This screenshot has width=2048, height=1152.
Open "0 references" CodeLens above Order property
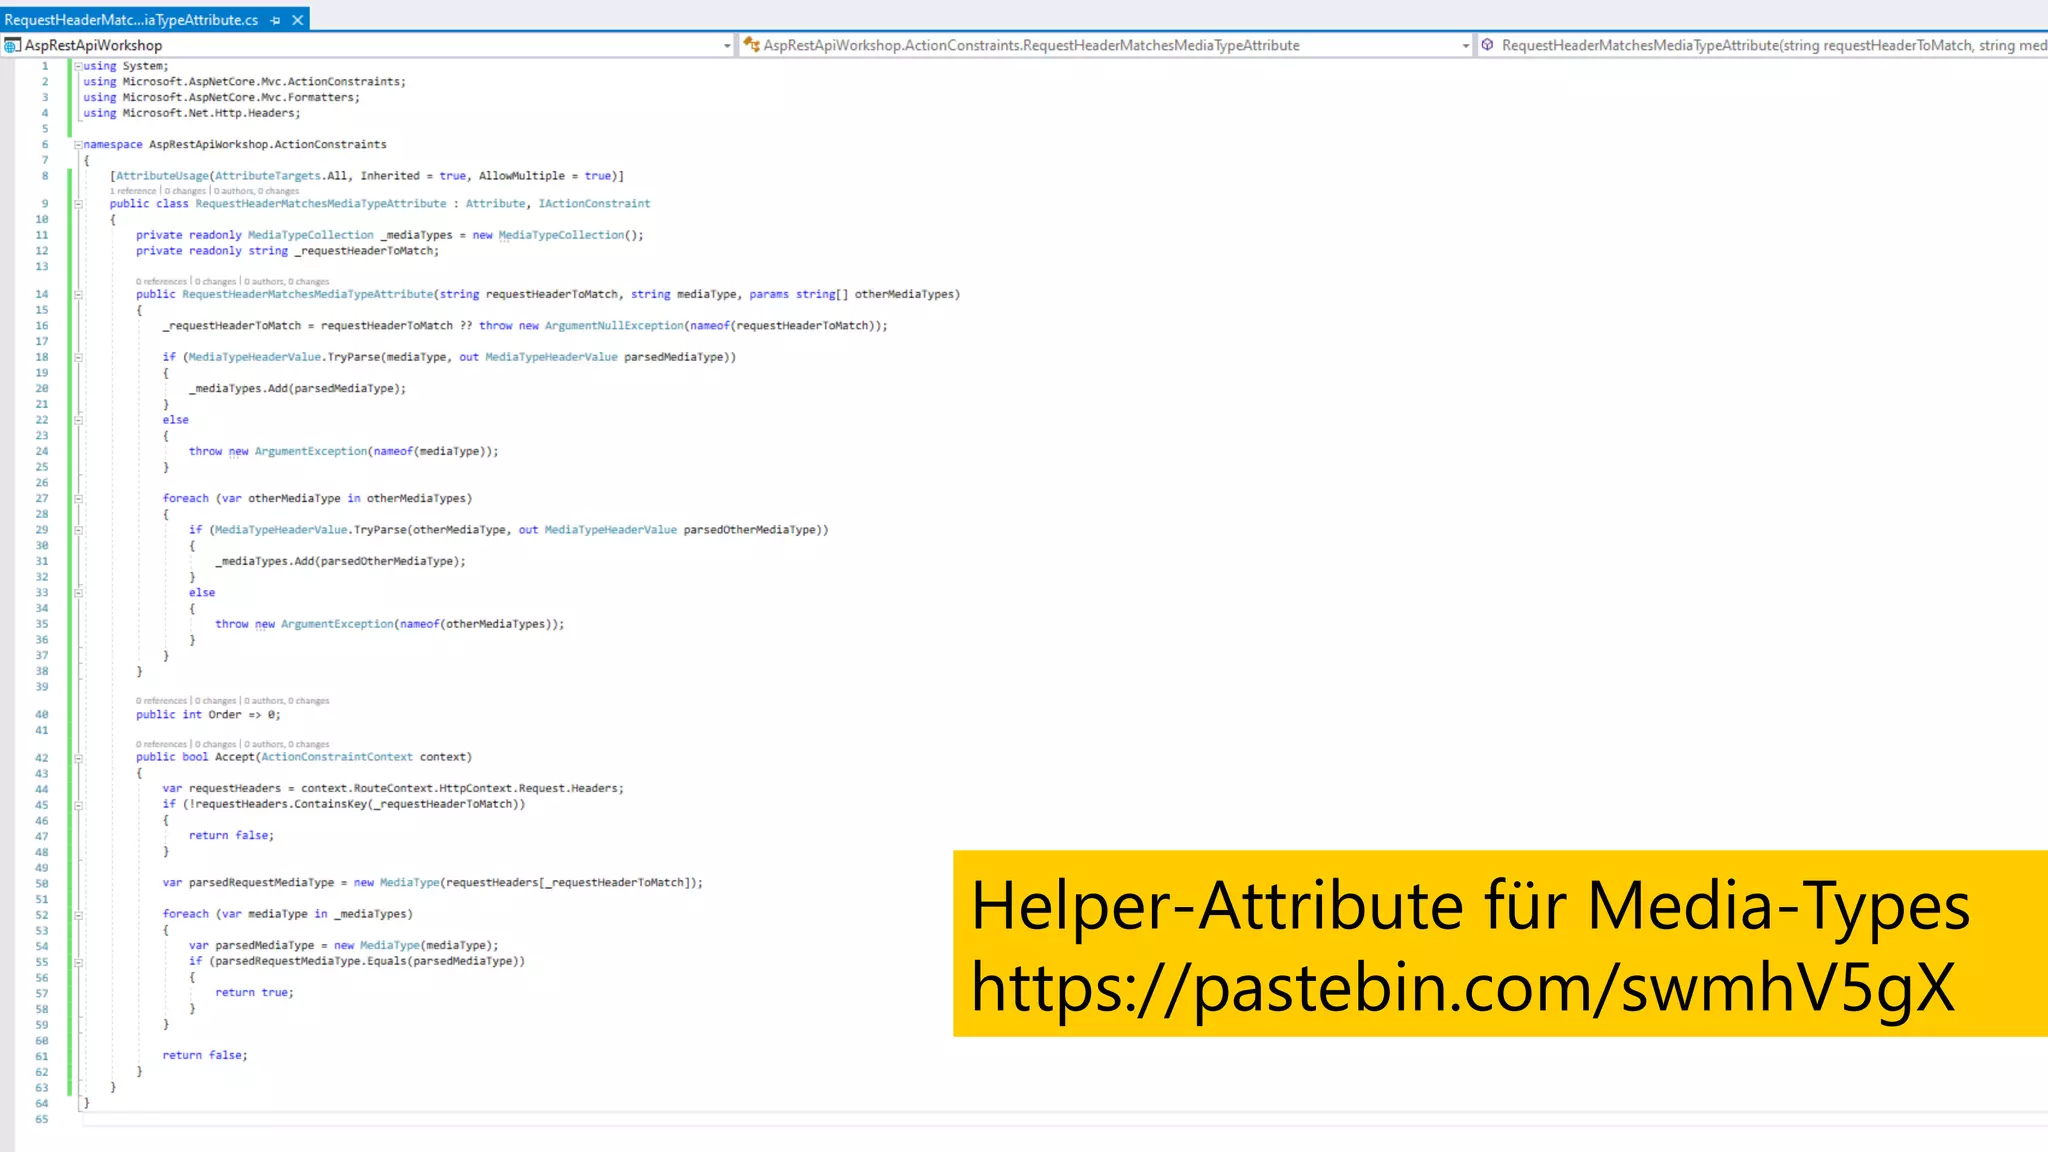pyautogui.click(x=162, y=701)
